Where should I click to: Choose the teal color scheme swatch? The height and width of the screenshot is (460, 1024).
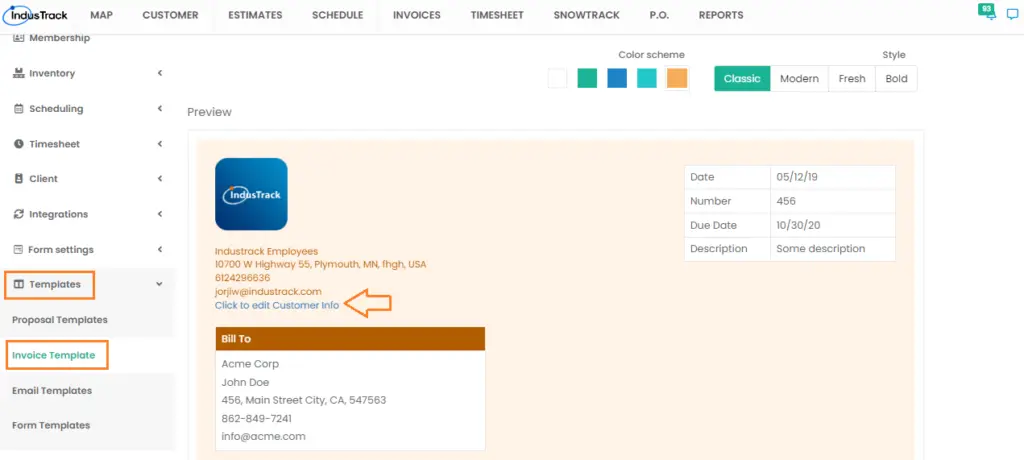(647, 78)
